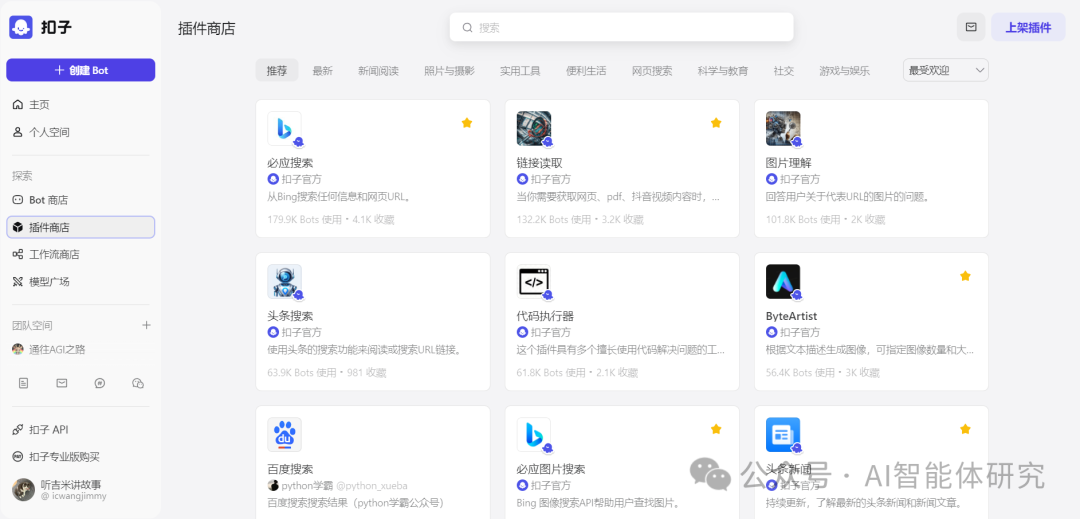The image size is (1080, 519).
Task: Click the ByteArtist card title
Action: 791,316
